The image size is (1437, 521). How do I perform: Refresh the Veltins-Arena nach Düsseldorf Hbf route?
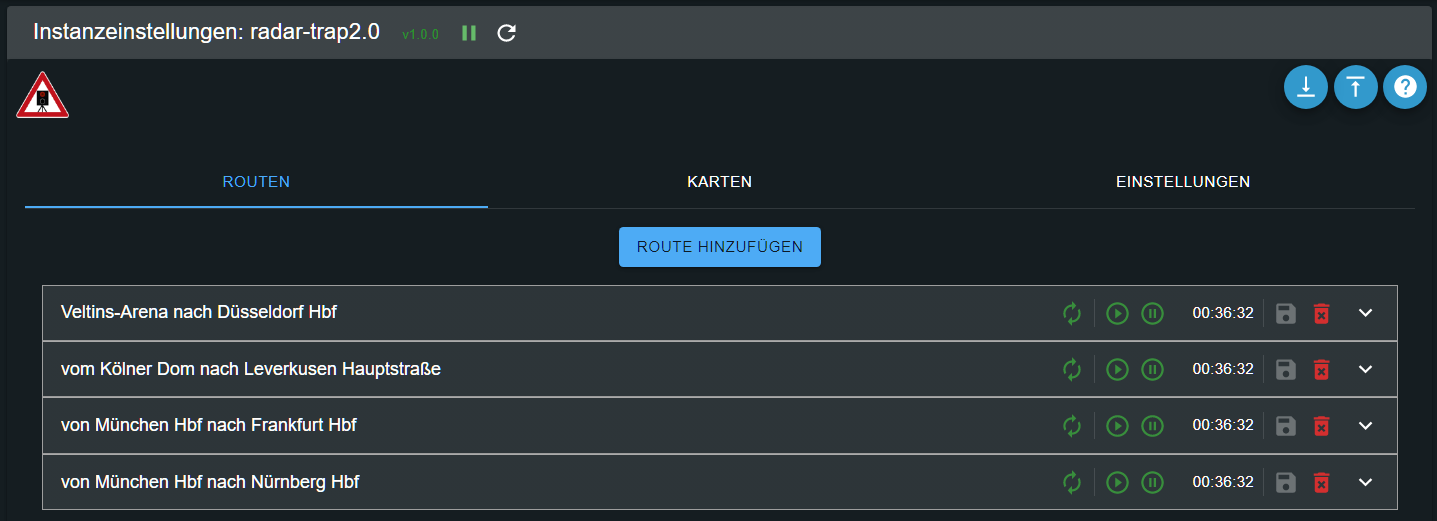[x=1072, y=313]
